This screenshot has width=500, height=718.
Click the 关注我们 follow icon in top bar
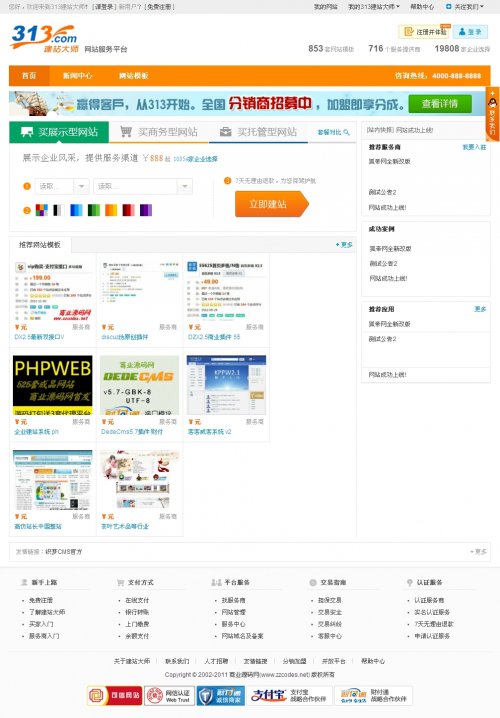pyautogui.click(x=448, y=6)
